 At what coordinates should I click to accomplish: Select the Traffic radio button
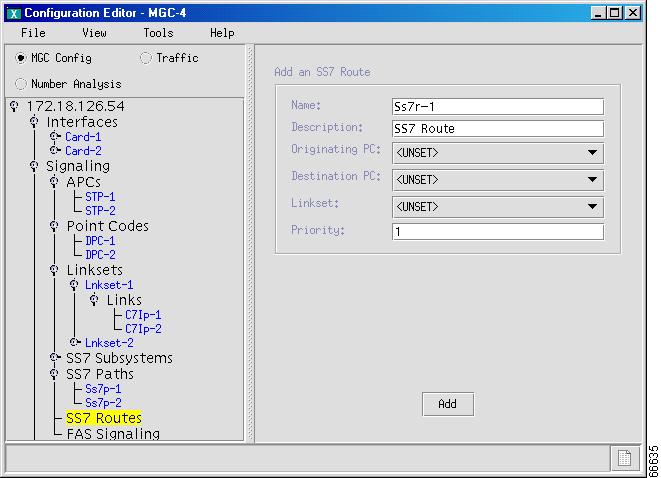146,58
